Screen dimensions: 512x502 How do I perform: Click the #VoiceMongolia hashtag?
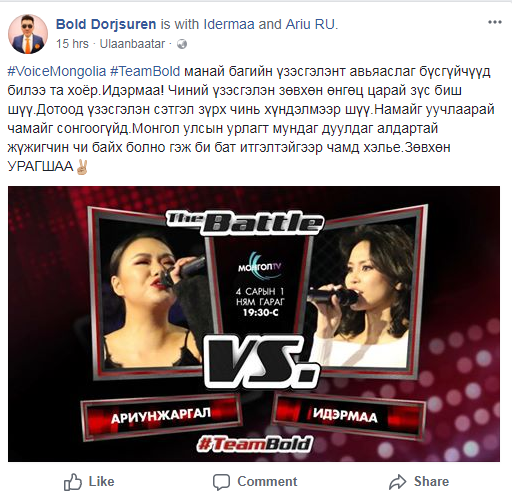pos(57,72)
